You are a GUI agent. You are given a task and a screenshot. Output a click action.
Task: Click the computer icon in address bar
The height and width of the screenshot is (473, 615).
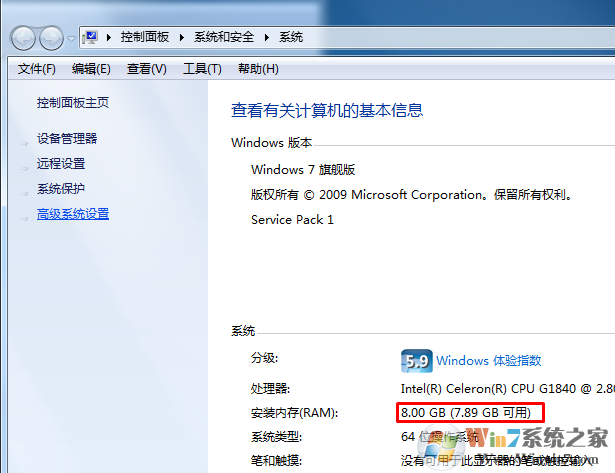[x=90, y=37]
